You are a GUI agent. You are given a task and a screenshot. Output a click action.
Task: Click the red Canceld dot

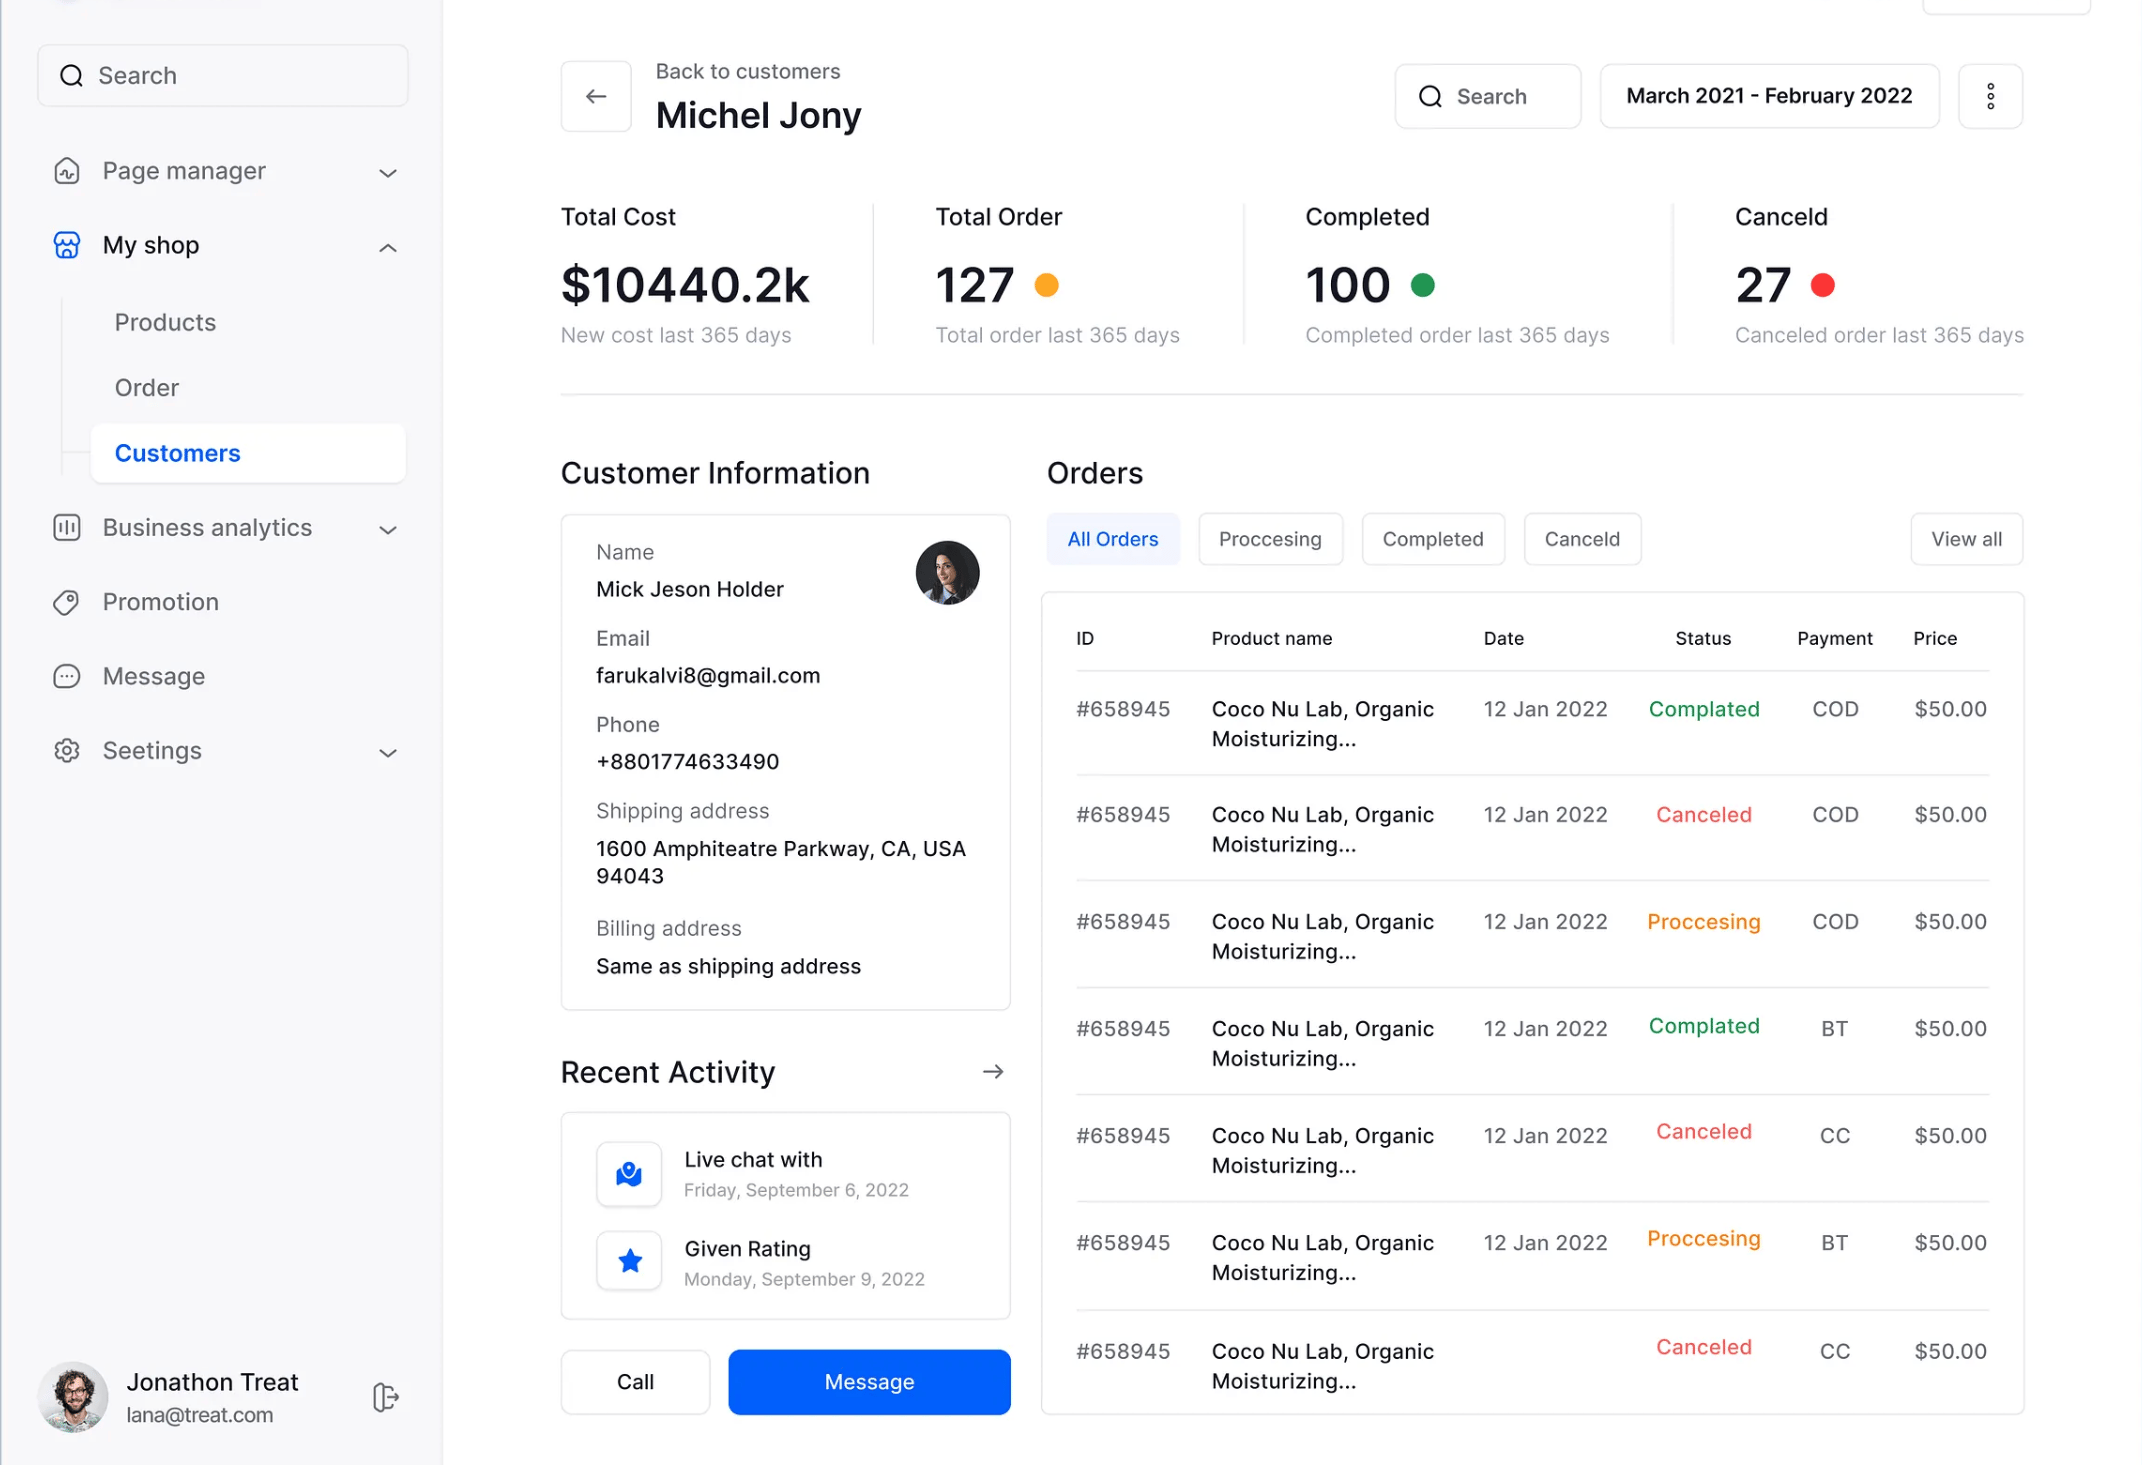1822,285
